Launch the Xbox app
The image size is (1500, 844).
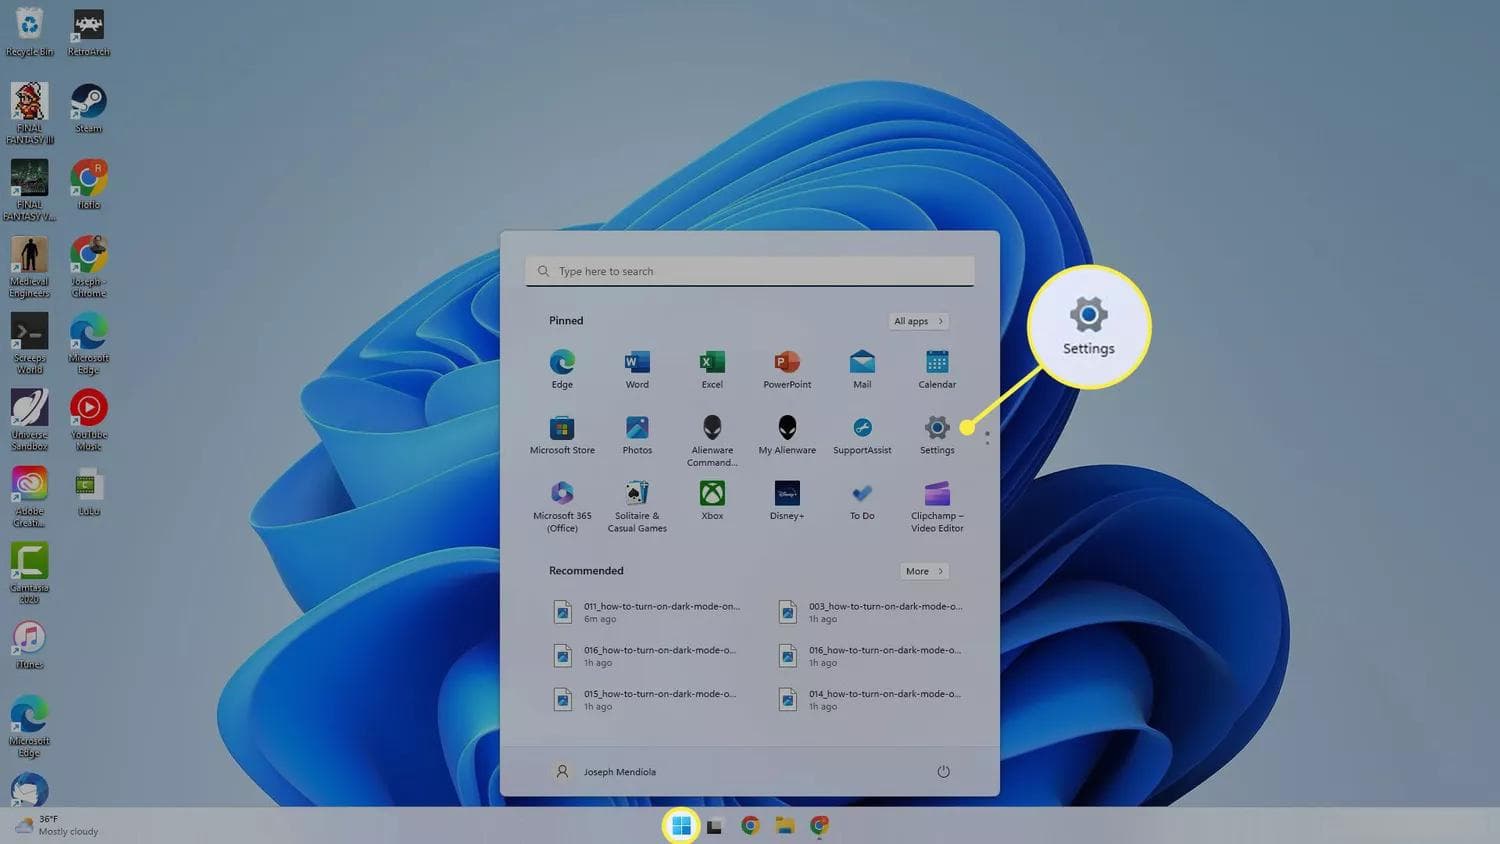click(712, 501)
